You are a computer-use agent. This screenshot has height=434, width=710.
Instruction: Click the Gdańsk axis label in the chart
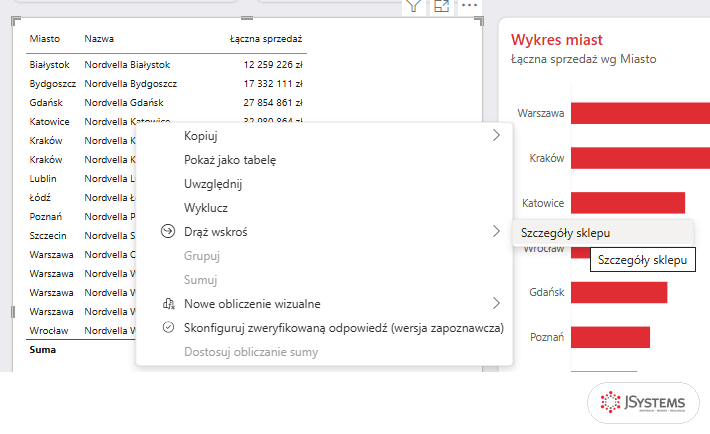[547, 293]
